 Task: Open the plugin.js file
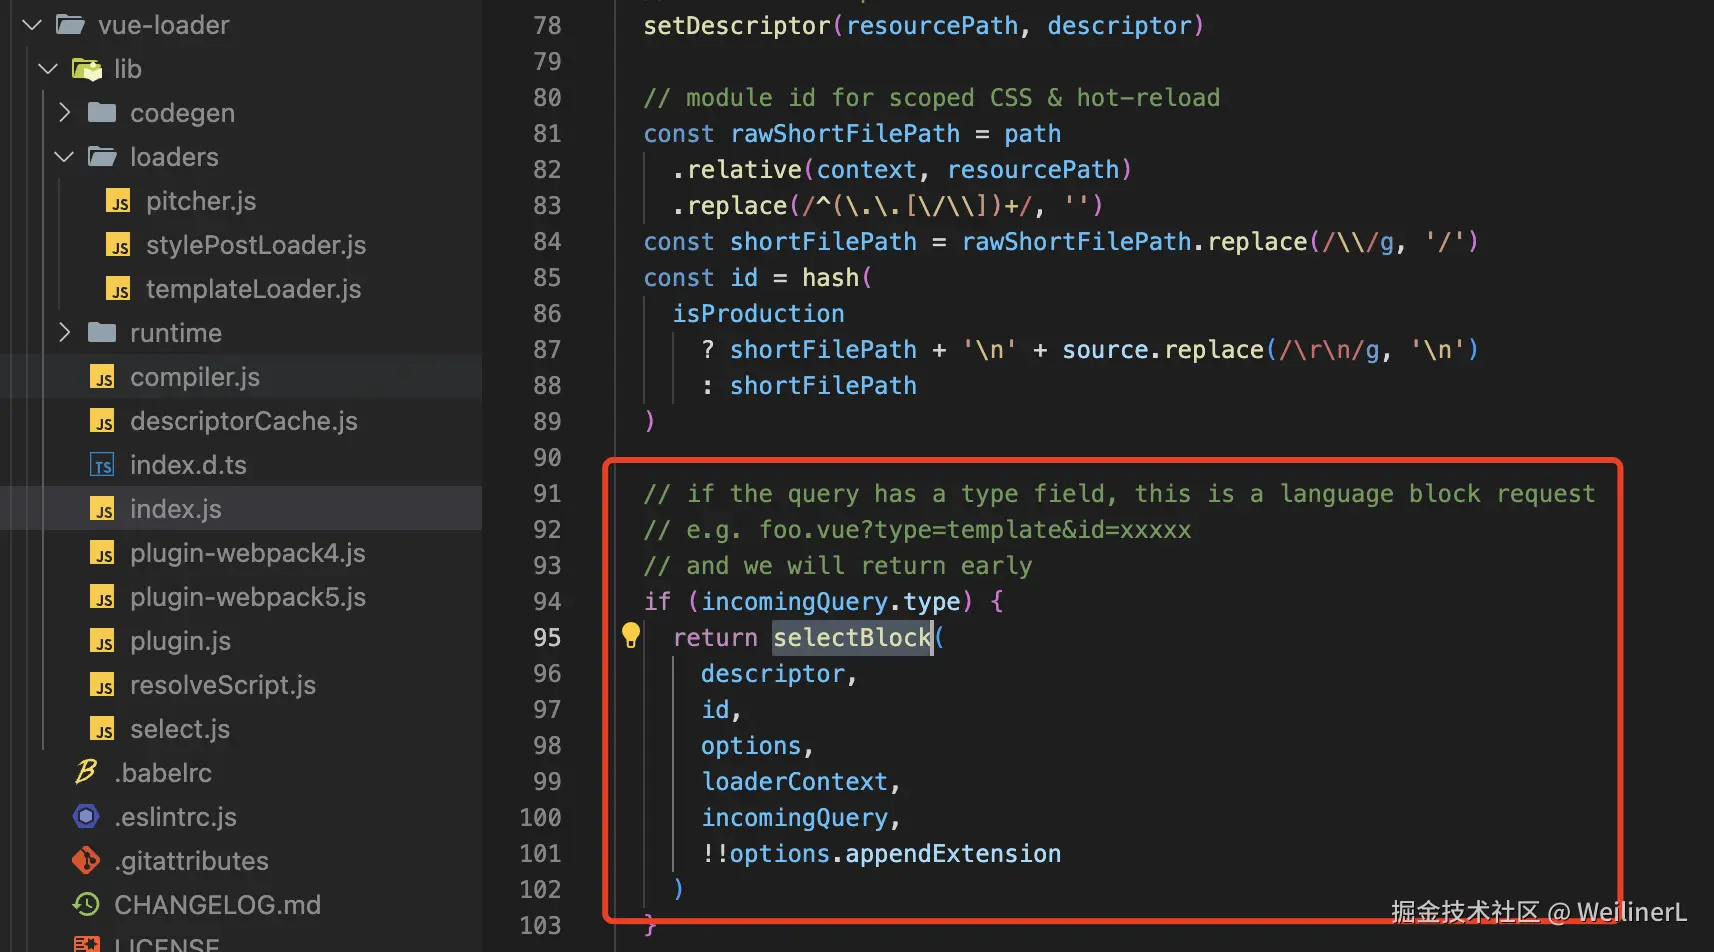180,641
